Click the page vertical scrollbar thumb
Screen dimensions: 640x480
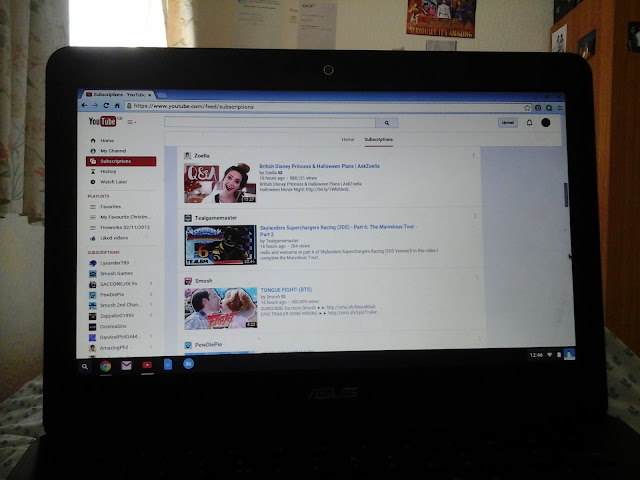[x=566, y=195]
